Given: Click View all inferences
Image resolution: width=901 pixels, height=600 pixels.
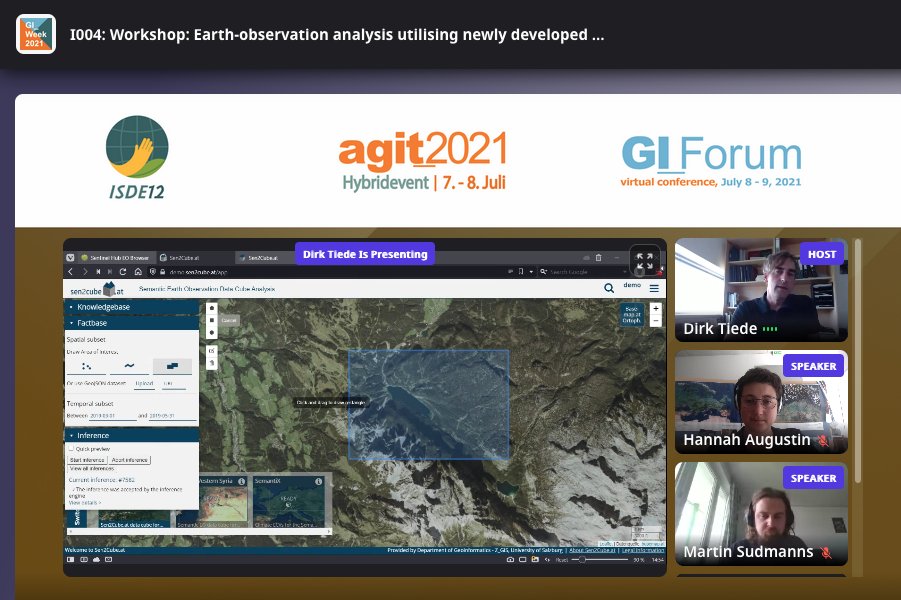Looking at the screenshot, I should [91, 469].
